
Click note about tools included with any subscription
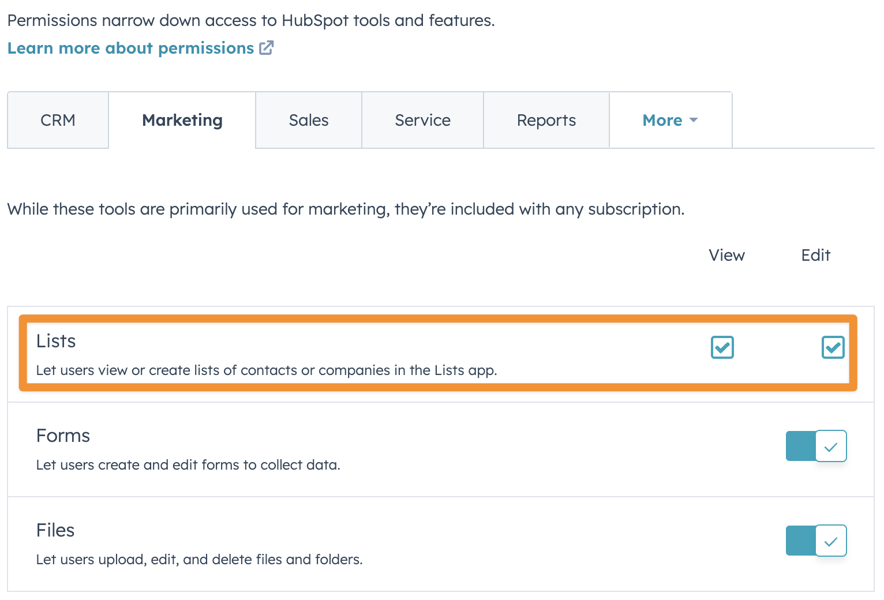click(346, 209)
